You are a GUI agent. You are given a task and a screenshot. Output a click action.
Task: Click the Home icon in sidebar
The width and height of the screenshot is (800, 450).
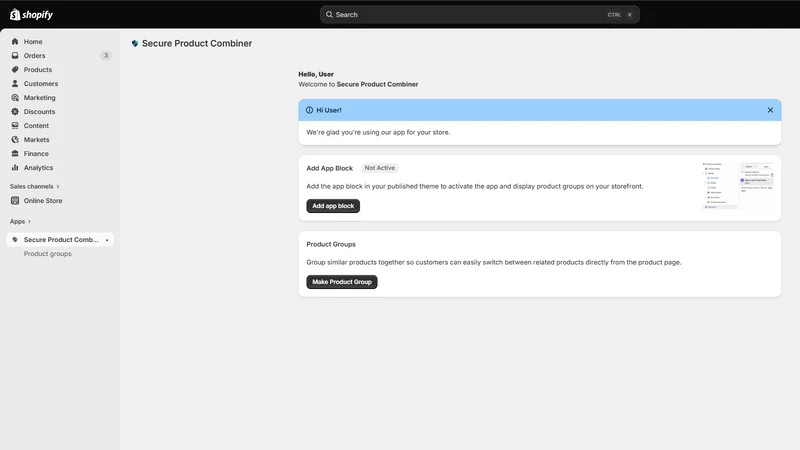[15, 41]
